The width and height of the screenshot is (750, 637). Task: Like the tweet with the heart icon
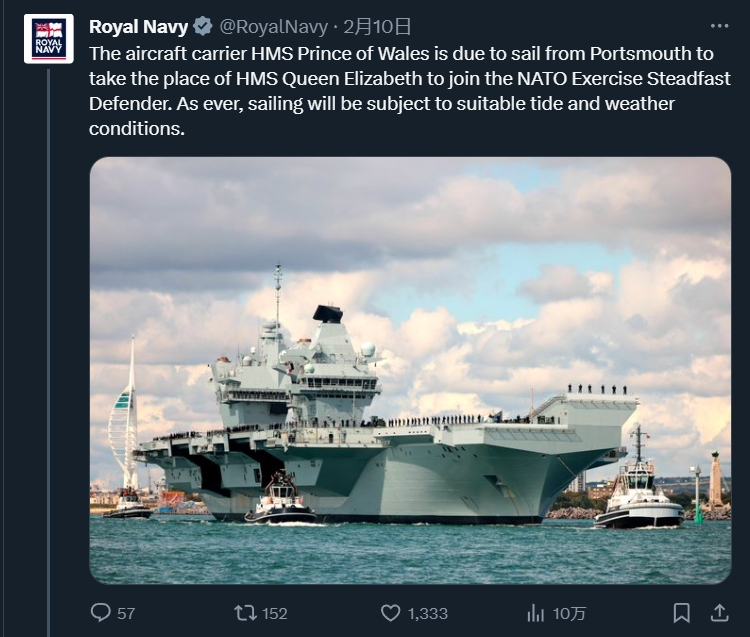click(x=390, y=612)
